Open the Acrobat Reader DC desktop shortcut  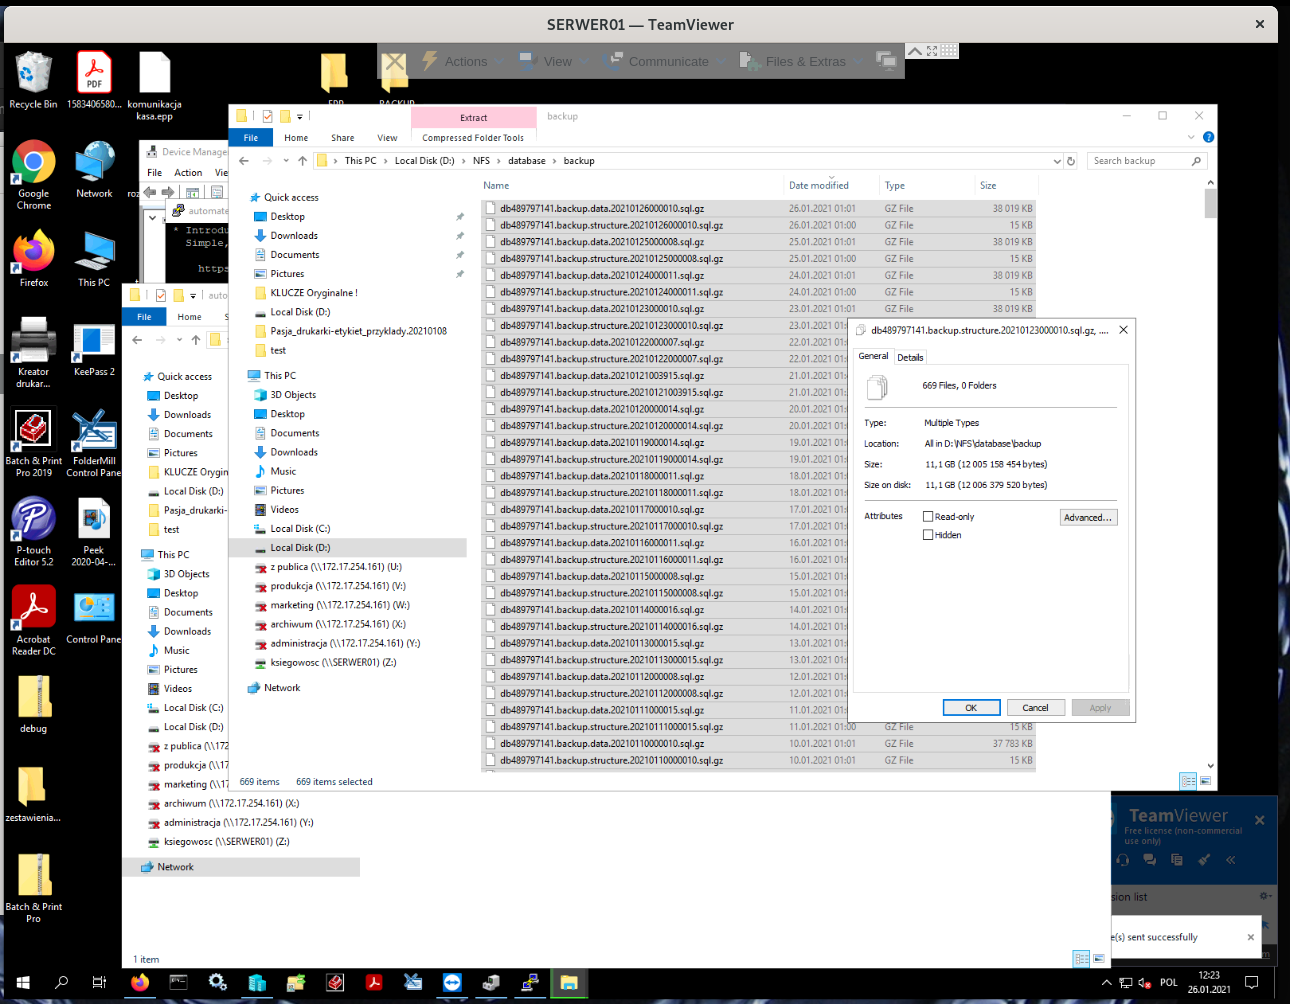(x=33, y=620)
